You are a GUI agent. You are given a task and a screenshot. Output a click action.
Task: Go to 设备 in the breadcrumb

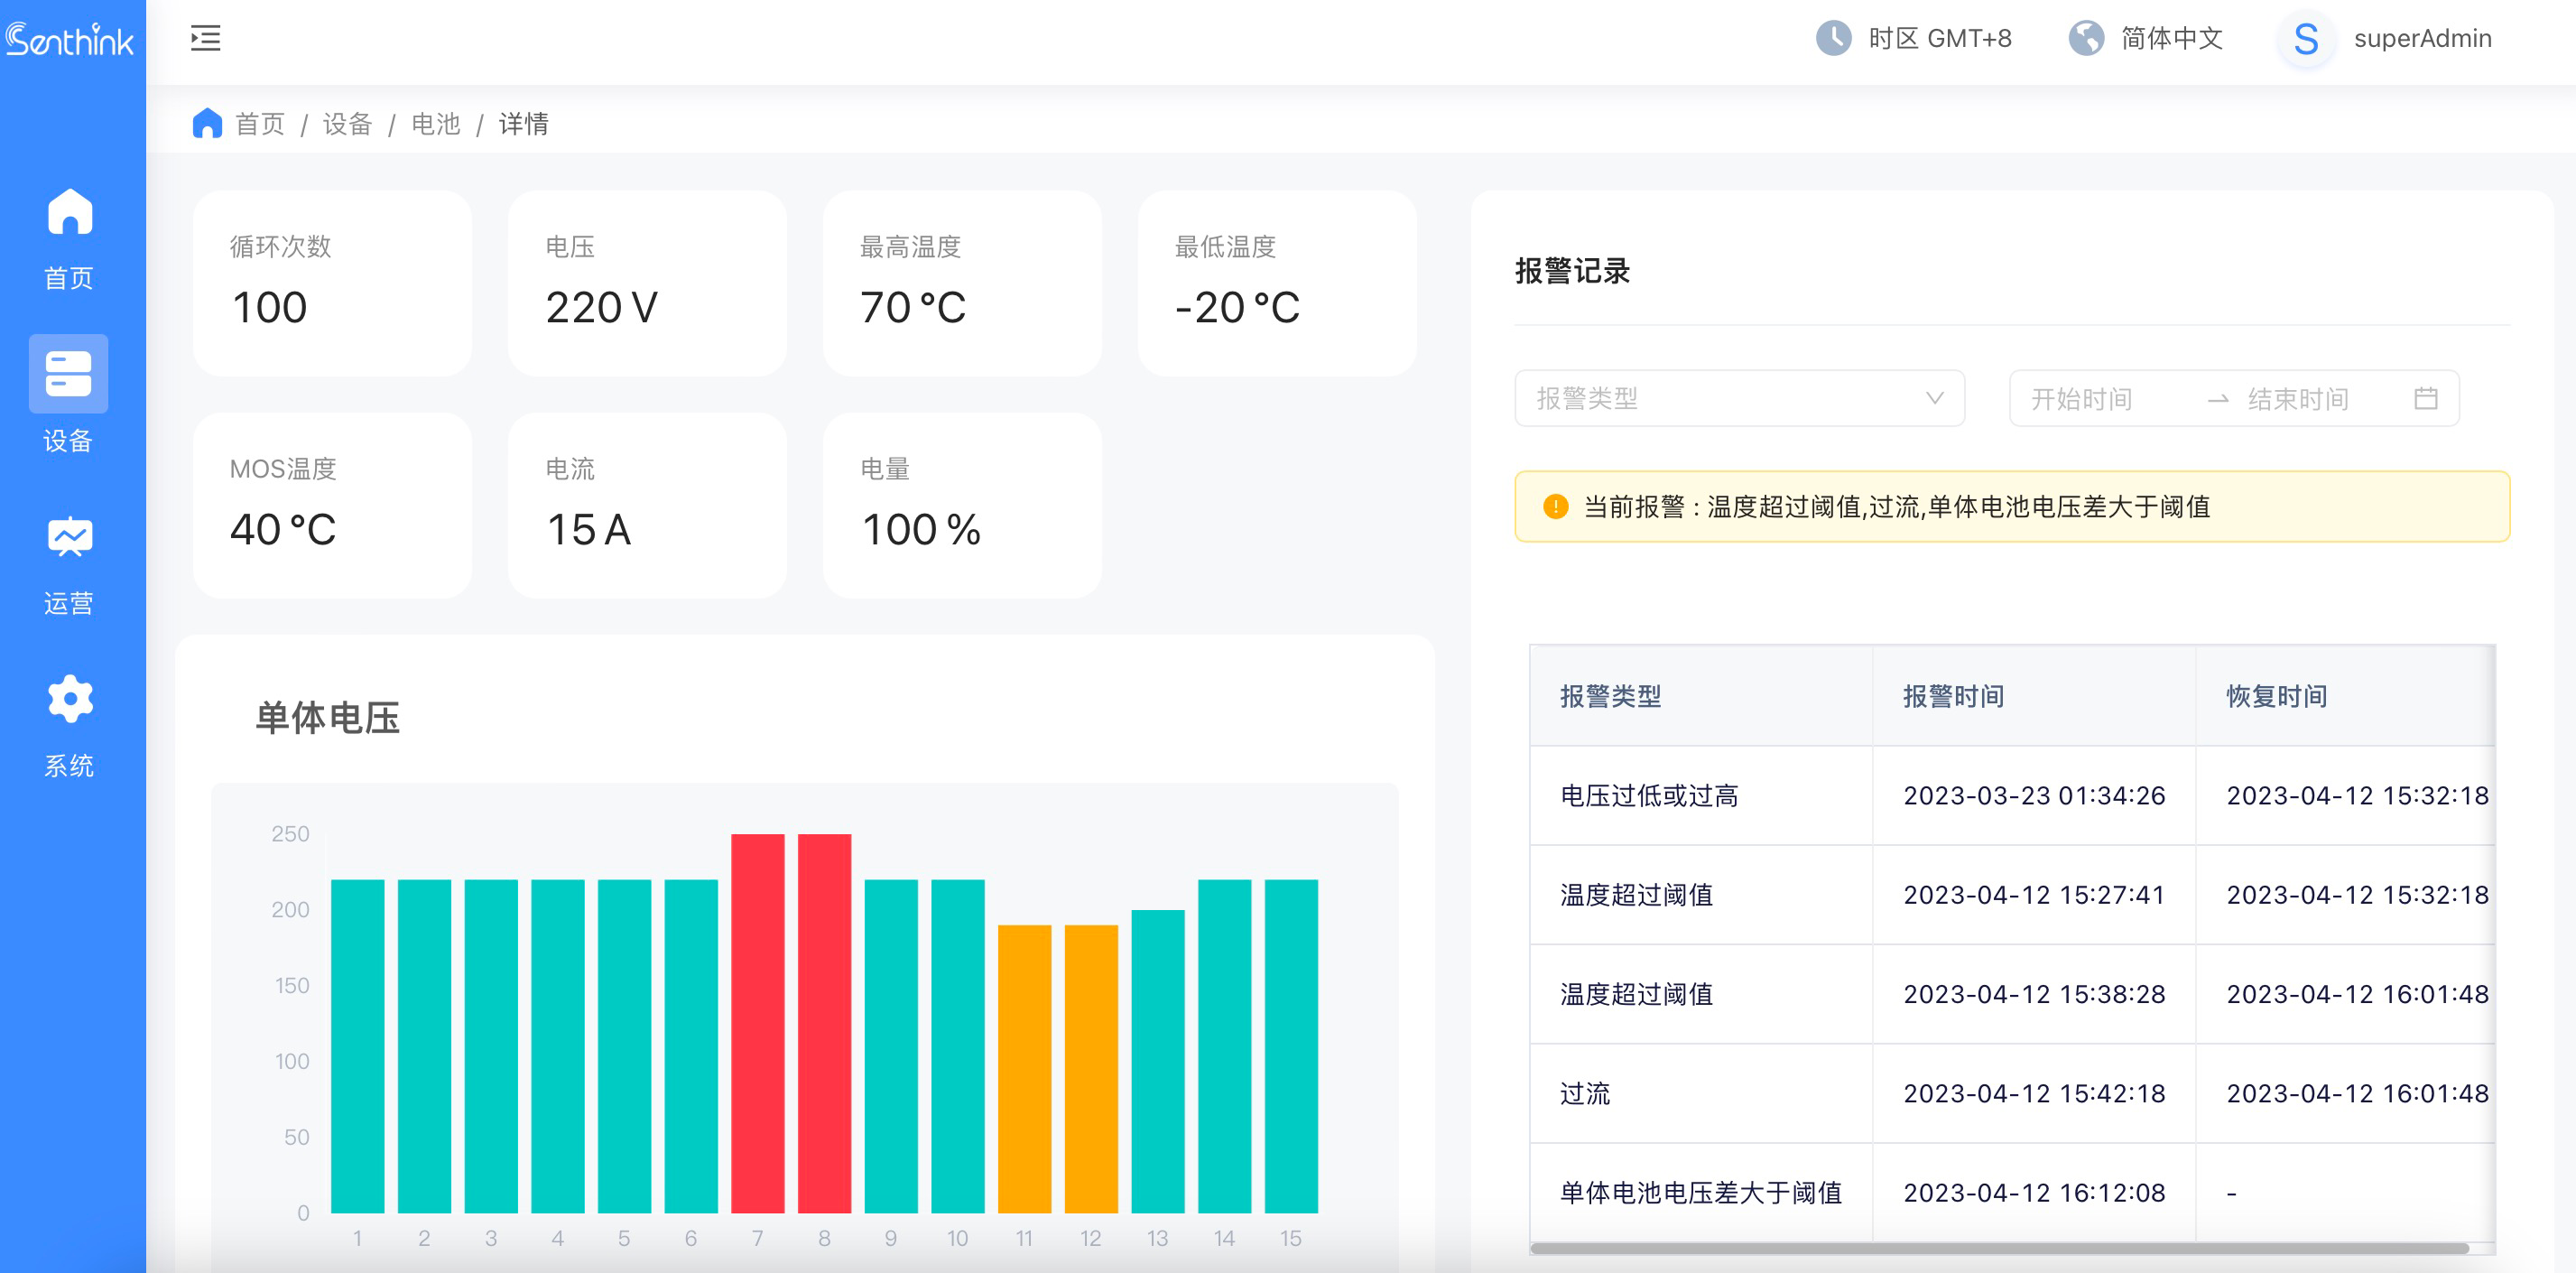point(347,124)
